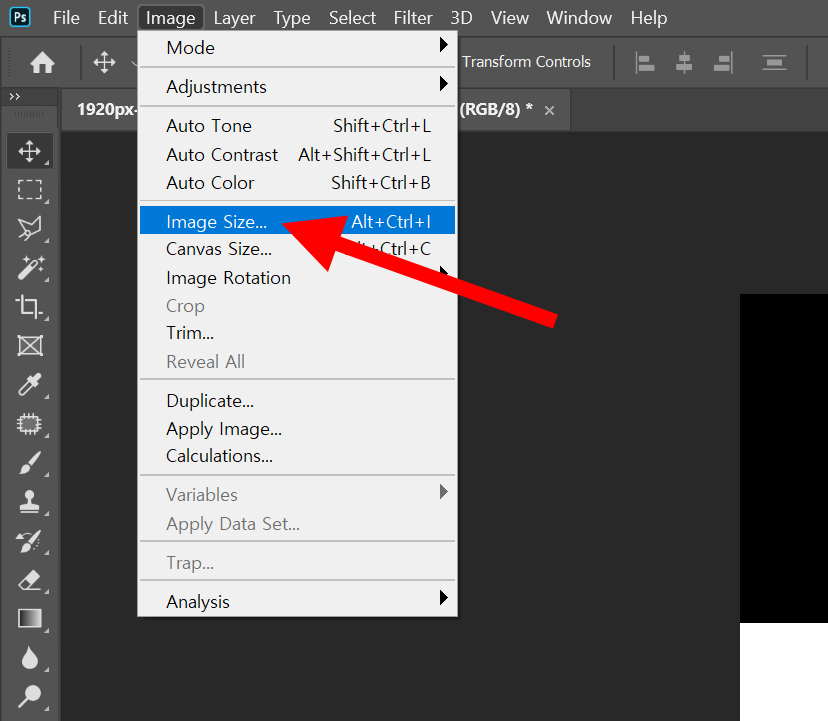Image resolution: width=828 pixels, height=721 pixels.
Task: Expand the Adjustments submenu
Action: 297,87
